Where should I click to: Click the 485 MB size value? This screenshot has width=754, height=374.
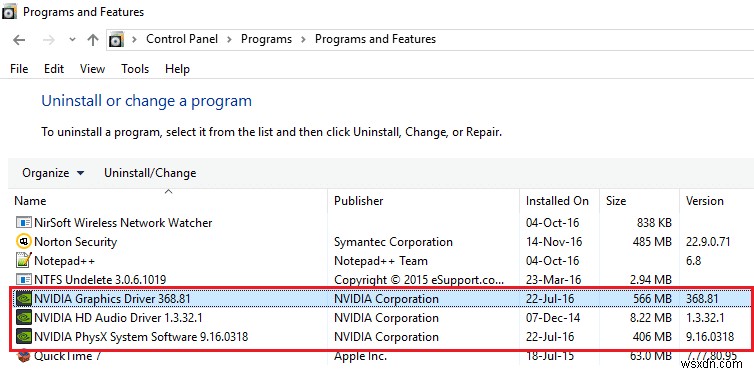click(x=652, y=241)
